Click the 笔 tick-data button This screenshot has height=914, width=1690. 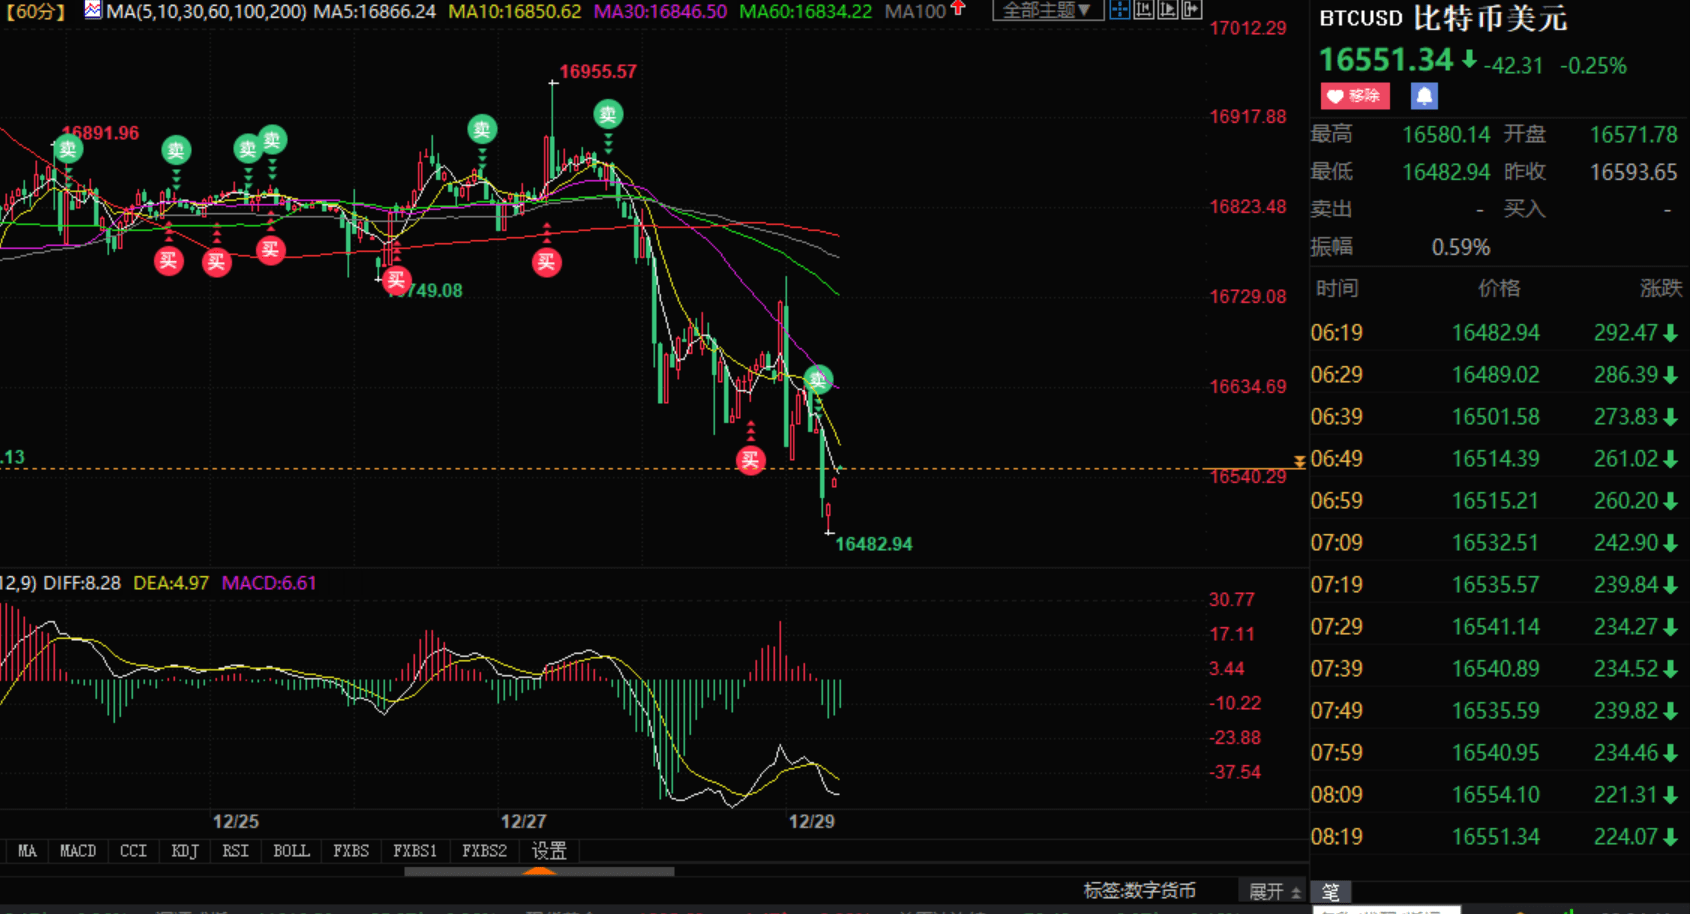[x=1330, y=891]
